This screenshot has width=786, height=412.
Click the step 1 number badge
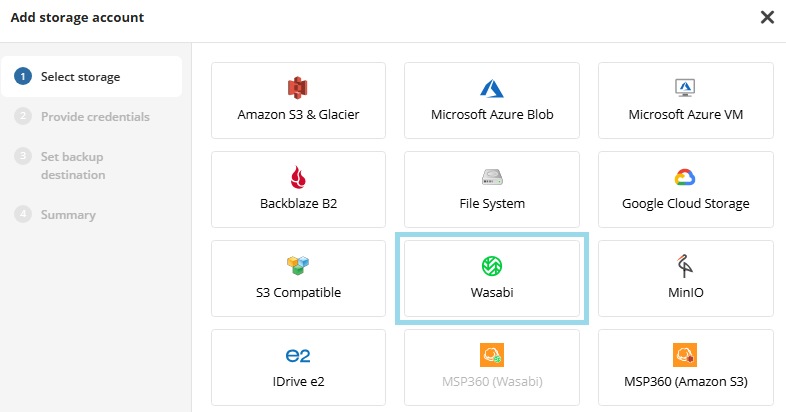tap(23, 76)
